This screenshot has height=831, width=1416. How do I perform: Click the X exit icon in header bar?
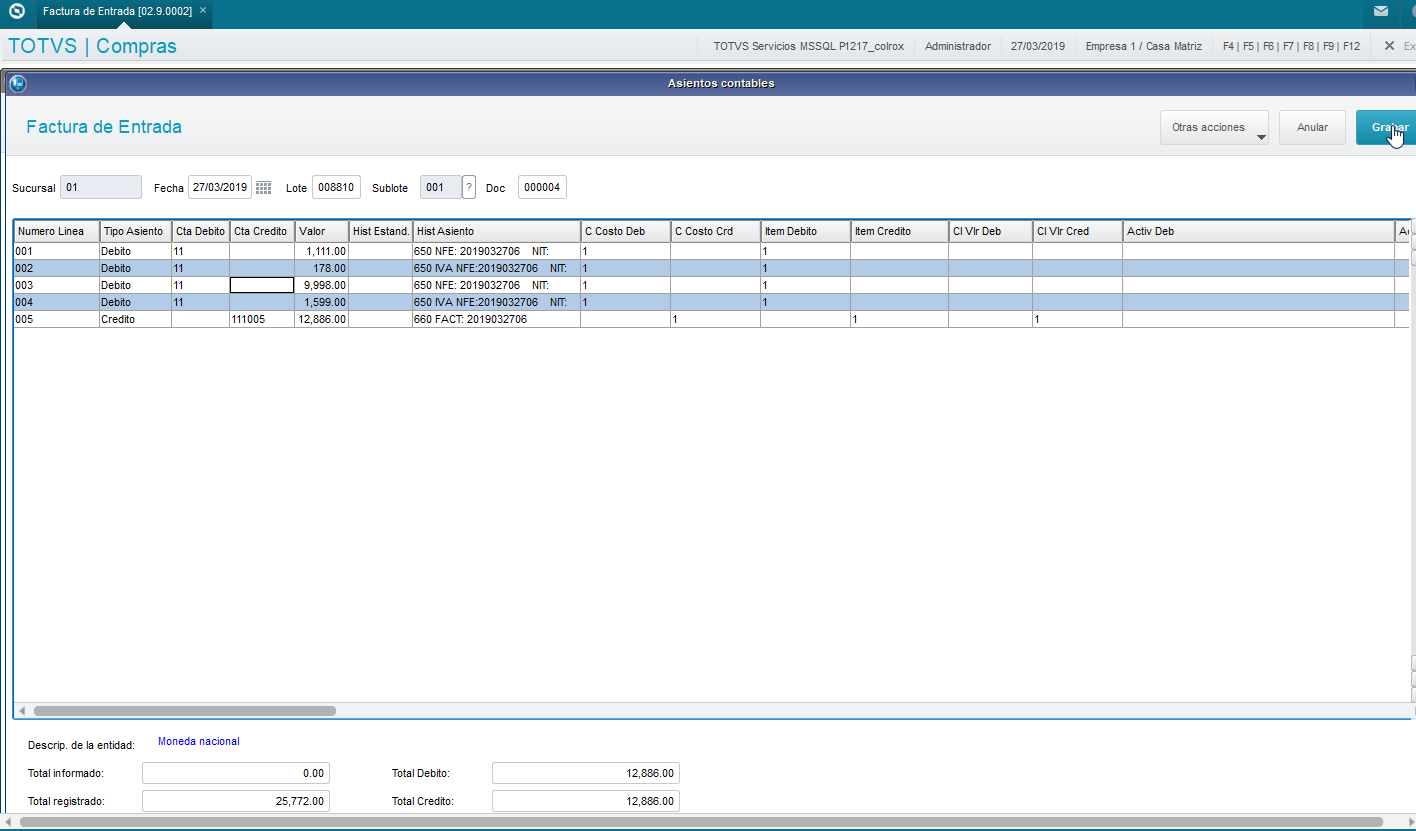tap(1389, 46)
